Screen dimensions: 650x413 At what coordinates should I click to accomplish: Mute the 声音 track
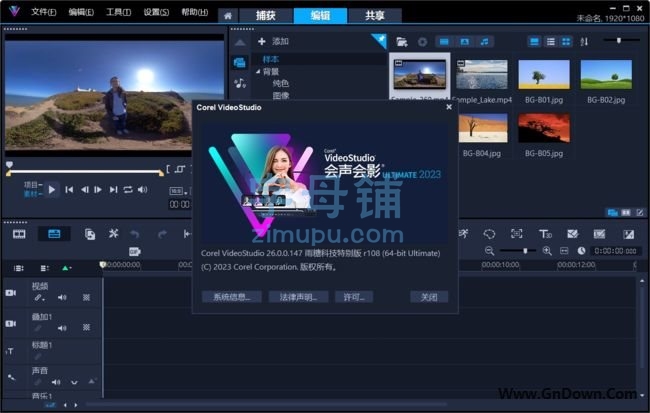(56, 382)
